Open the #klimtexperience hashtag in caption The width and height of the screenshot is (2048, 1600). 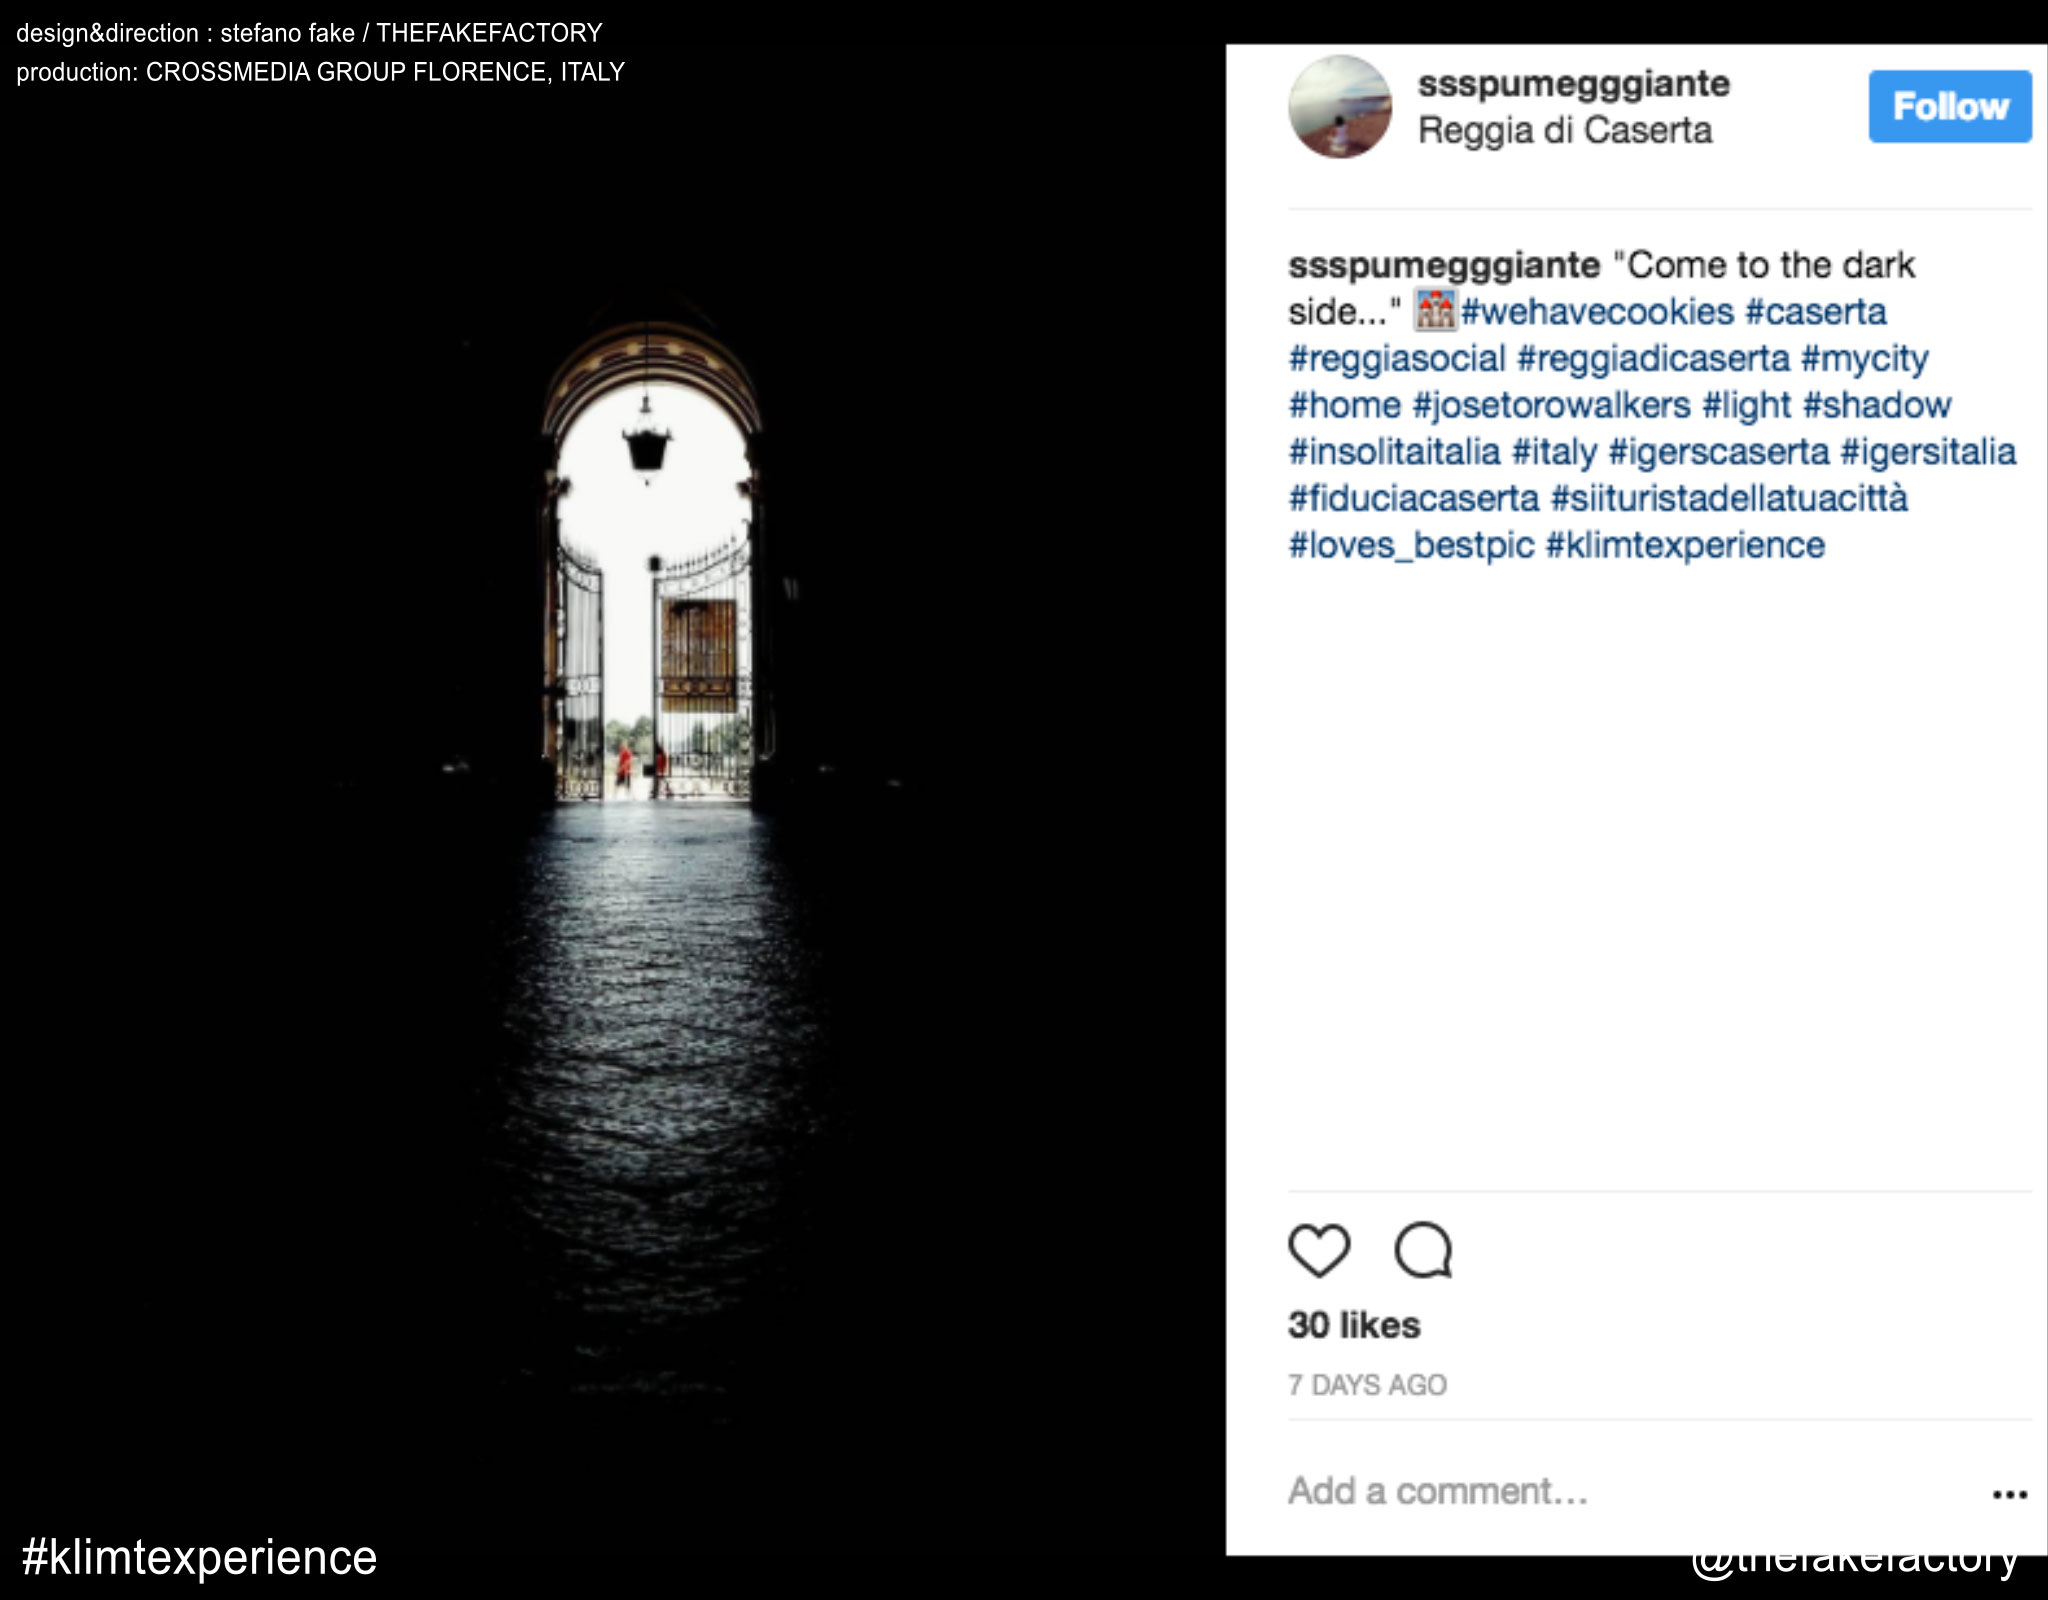1685,545
